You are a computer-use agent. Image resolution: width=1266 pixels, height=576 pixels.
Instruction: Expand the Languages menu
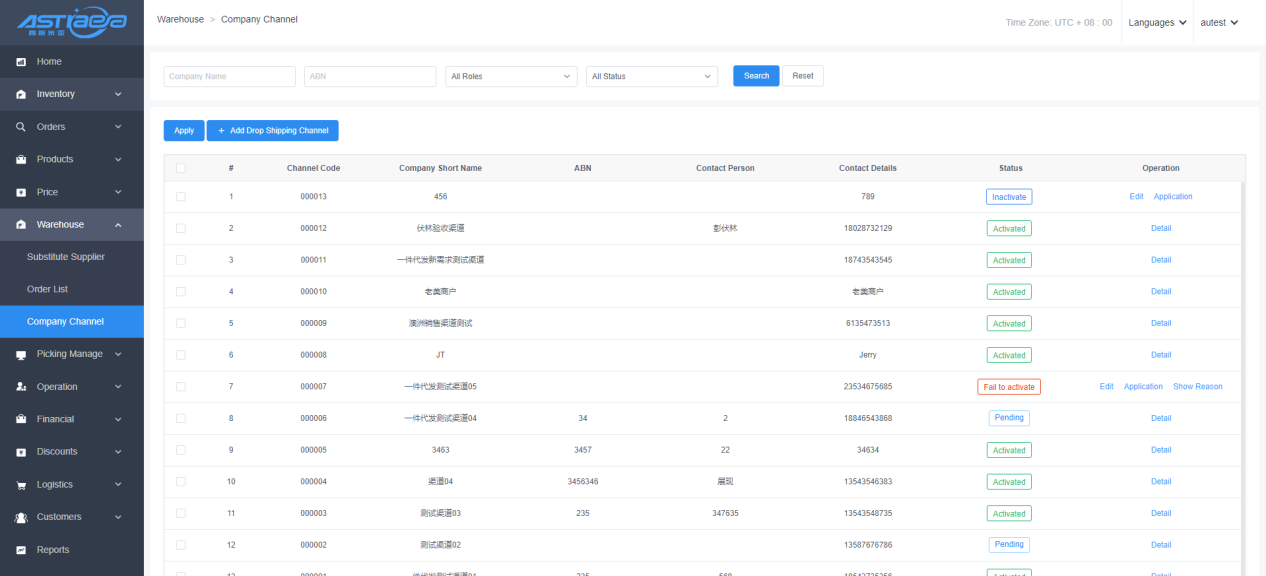click(x=1157, y=23)
